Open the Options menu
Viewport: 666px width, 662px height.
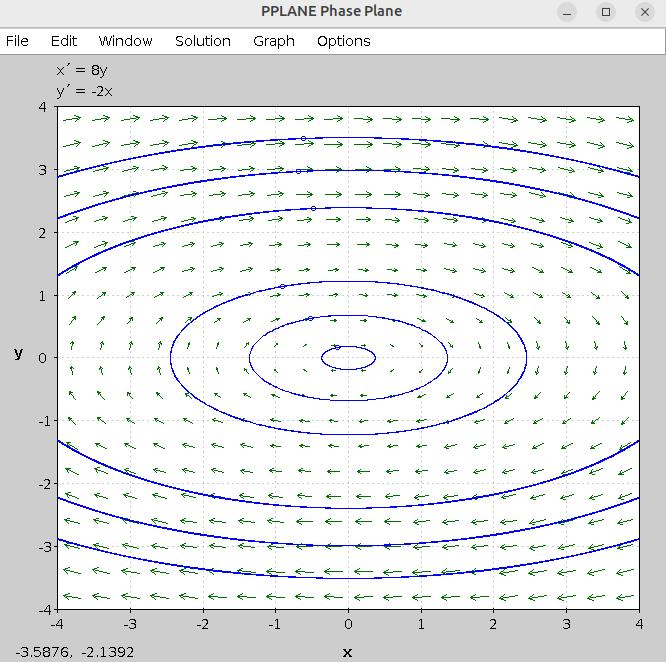[343, 41]
